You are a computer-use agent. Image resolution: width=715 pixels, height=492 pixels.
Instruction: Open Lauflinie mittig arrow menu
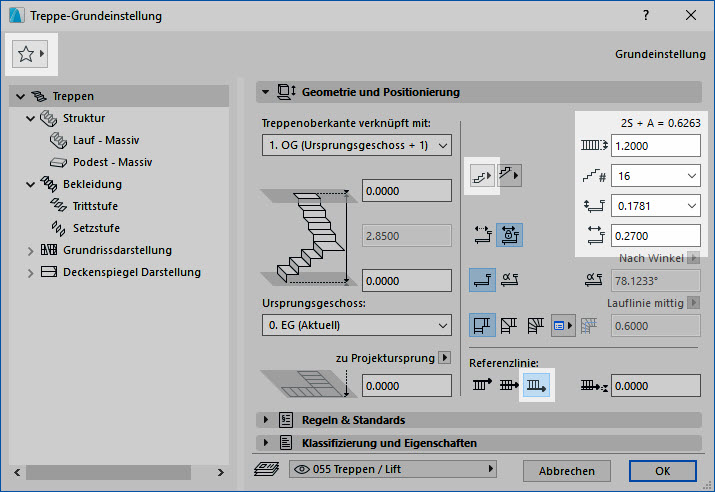pos(694,303)
